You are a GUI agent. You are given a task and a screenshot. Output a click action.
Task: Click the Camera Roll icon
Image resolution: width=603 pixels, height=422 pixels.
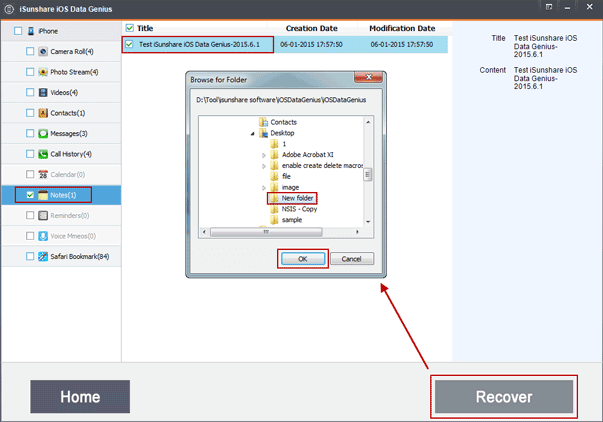43,52
